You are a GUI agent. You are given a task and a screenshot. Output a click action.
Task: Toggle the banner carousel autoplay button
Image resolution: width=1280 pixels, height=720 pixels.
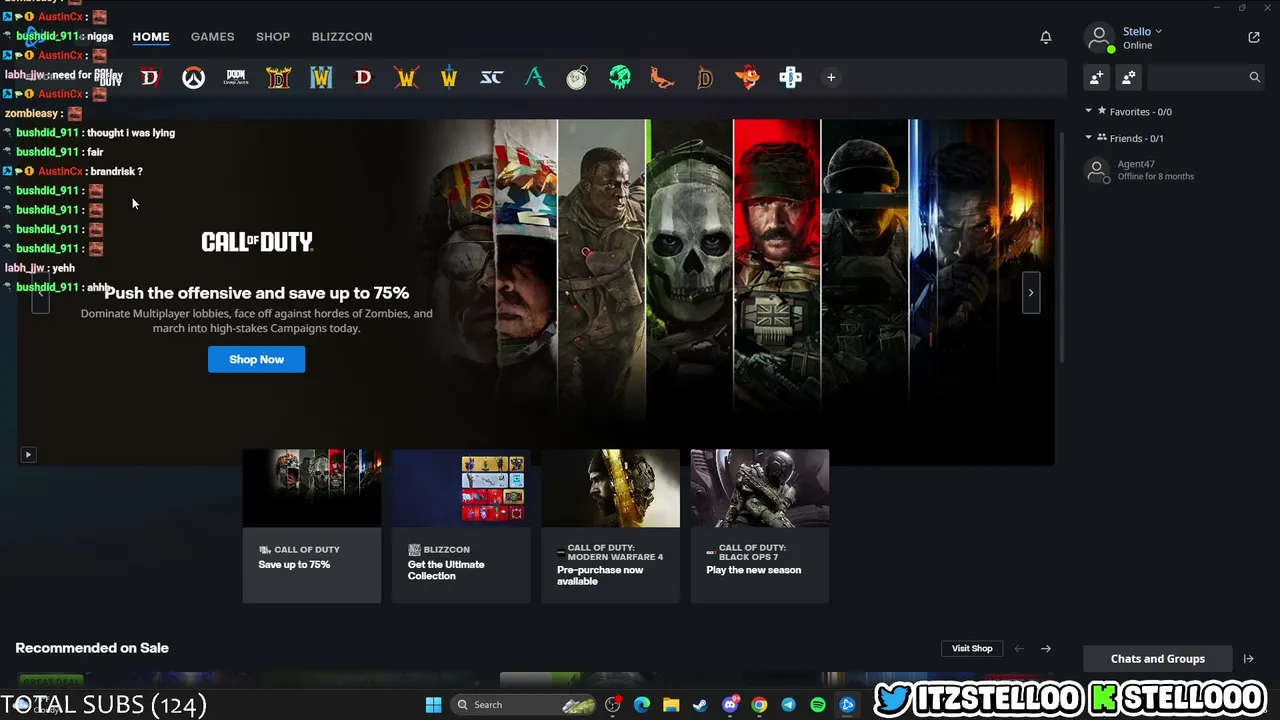pyautogui.click(x=28, y=455)
